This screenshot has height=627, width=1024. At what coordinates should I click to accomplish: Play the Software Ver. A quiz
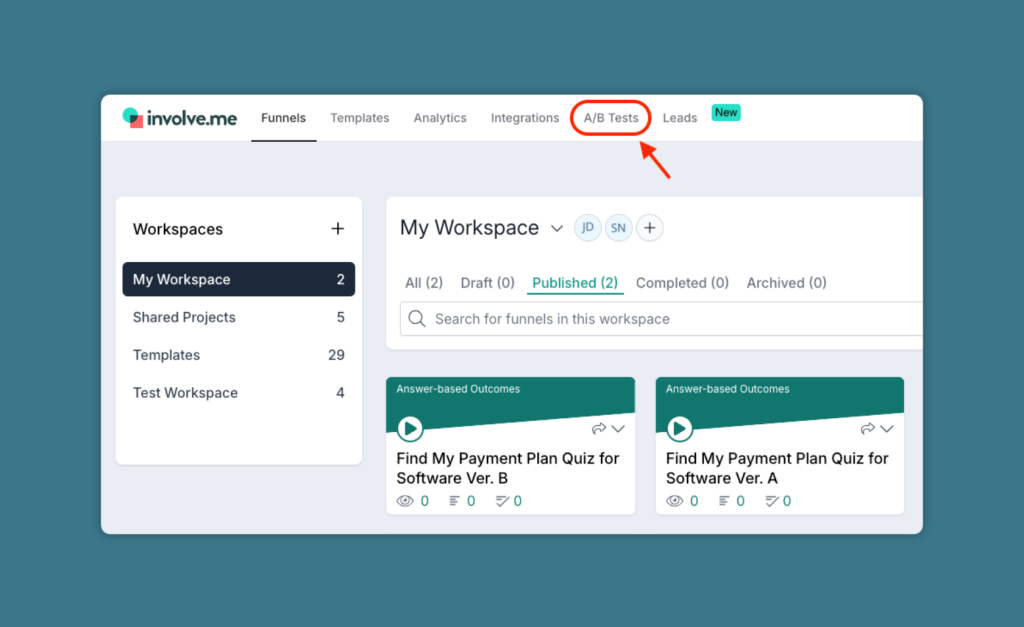(680, 429)
